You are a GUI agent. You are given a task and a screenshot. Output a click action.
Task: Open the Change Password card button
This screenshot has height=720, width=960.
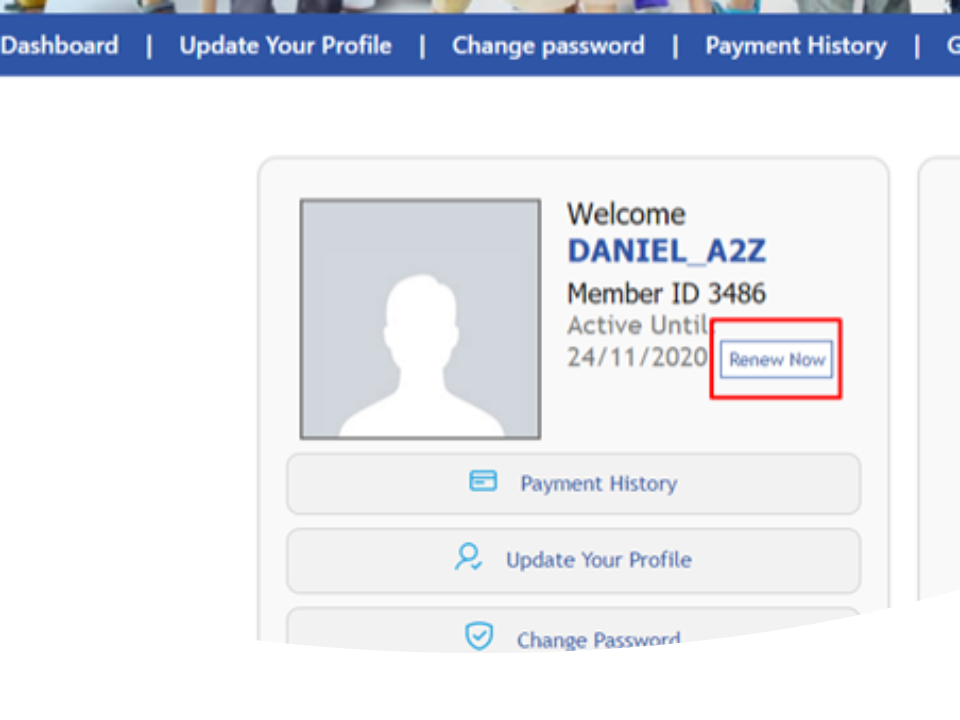pos(574,629)
